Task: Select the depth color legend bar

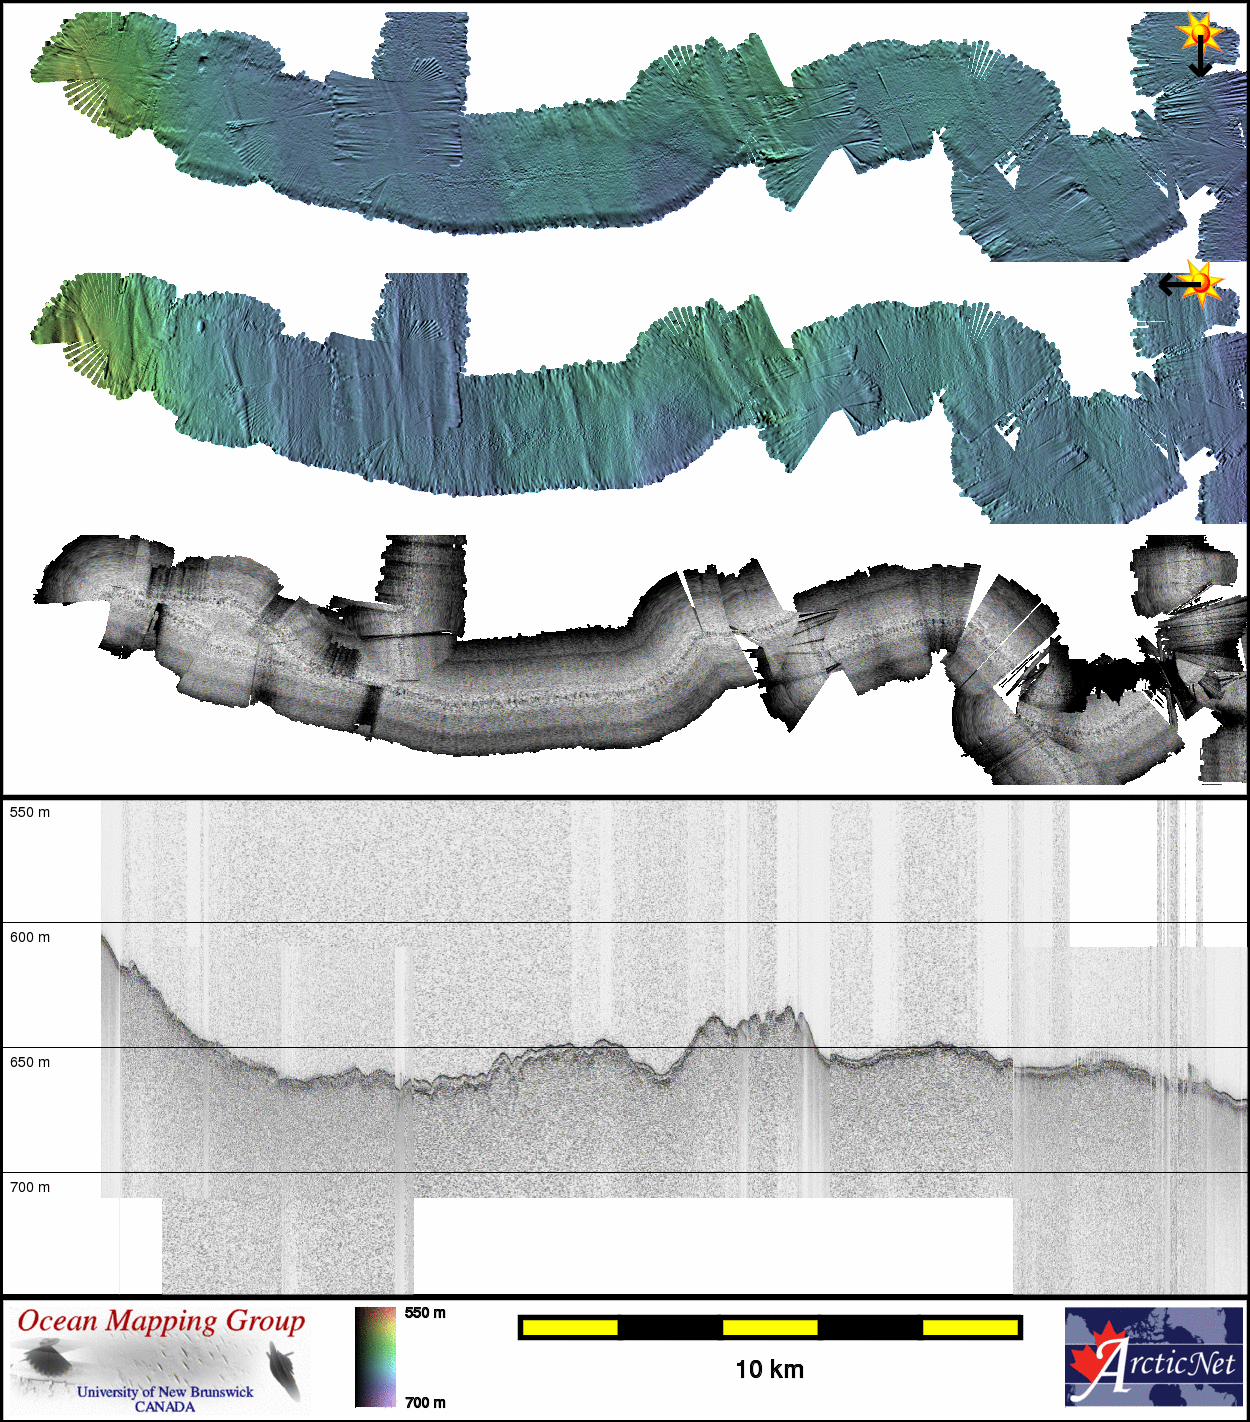Action: coord(376,1357)
